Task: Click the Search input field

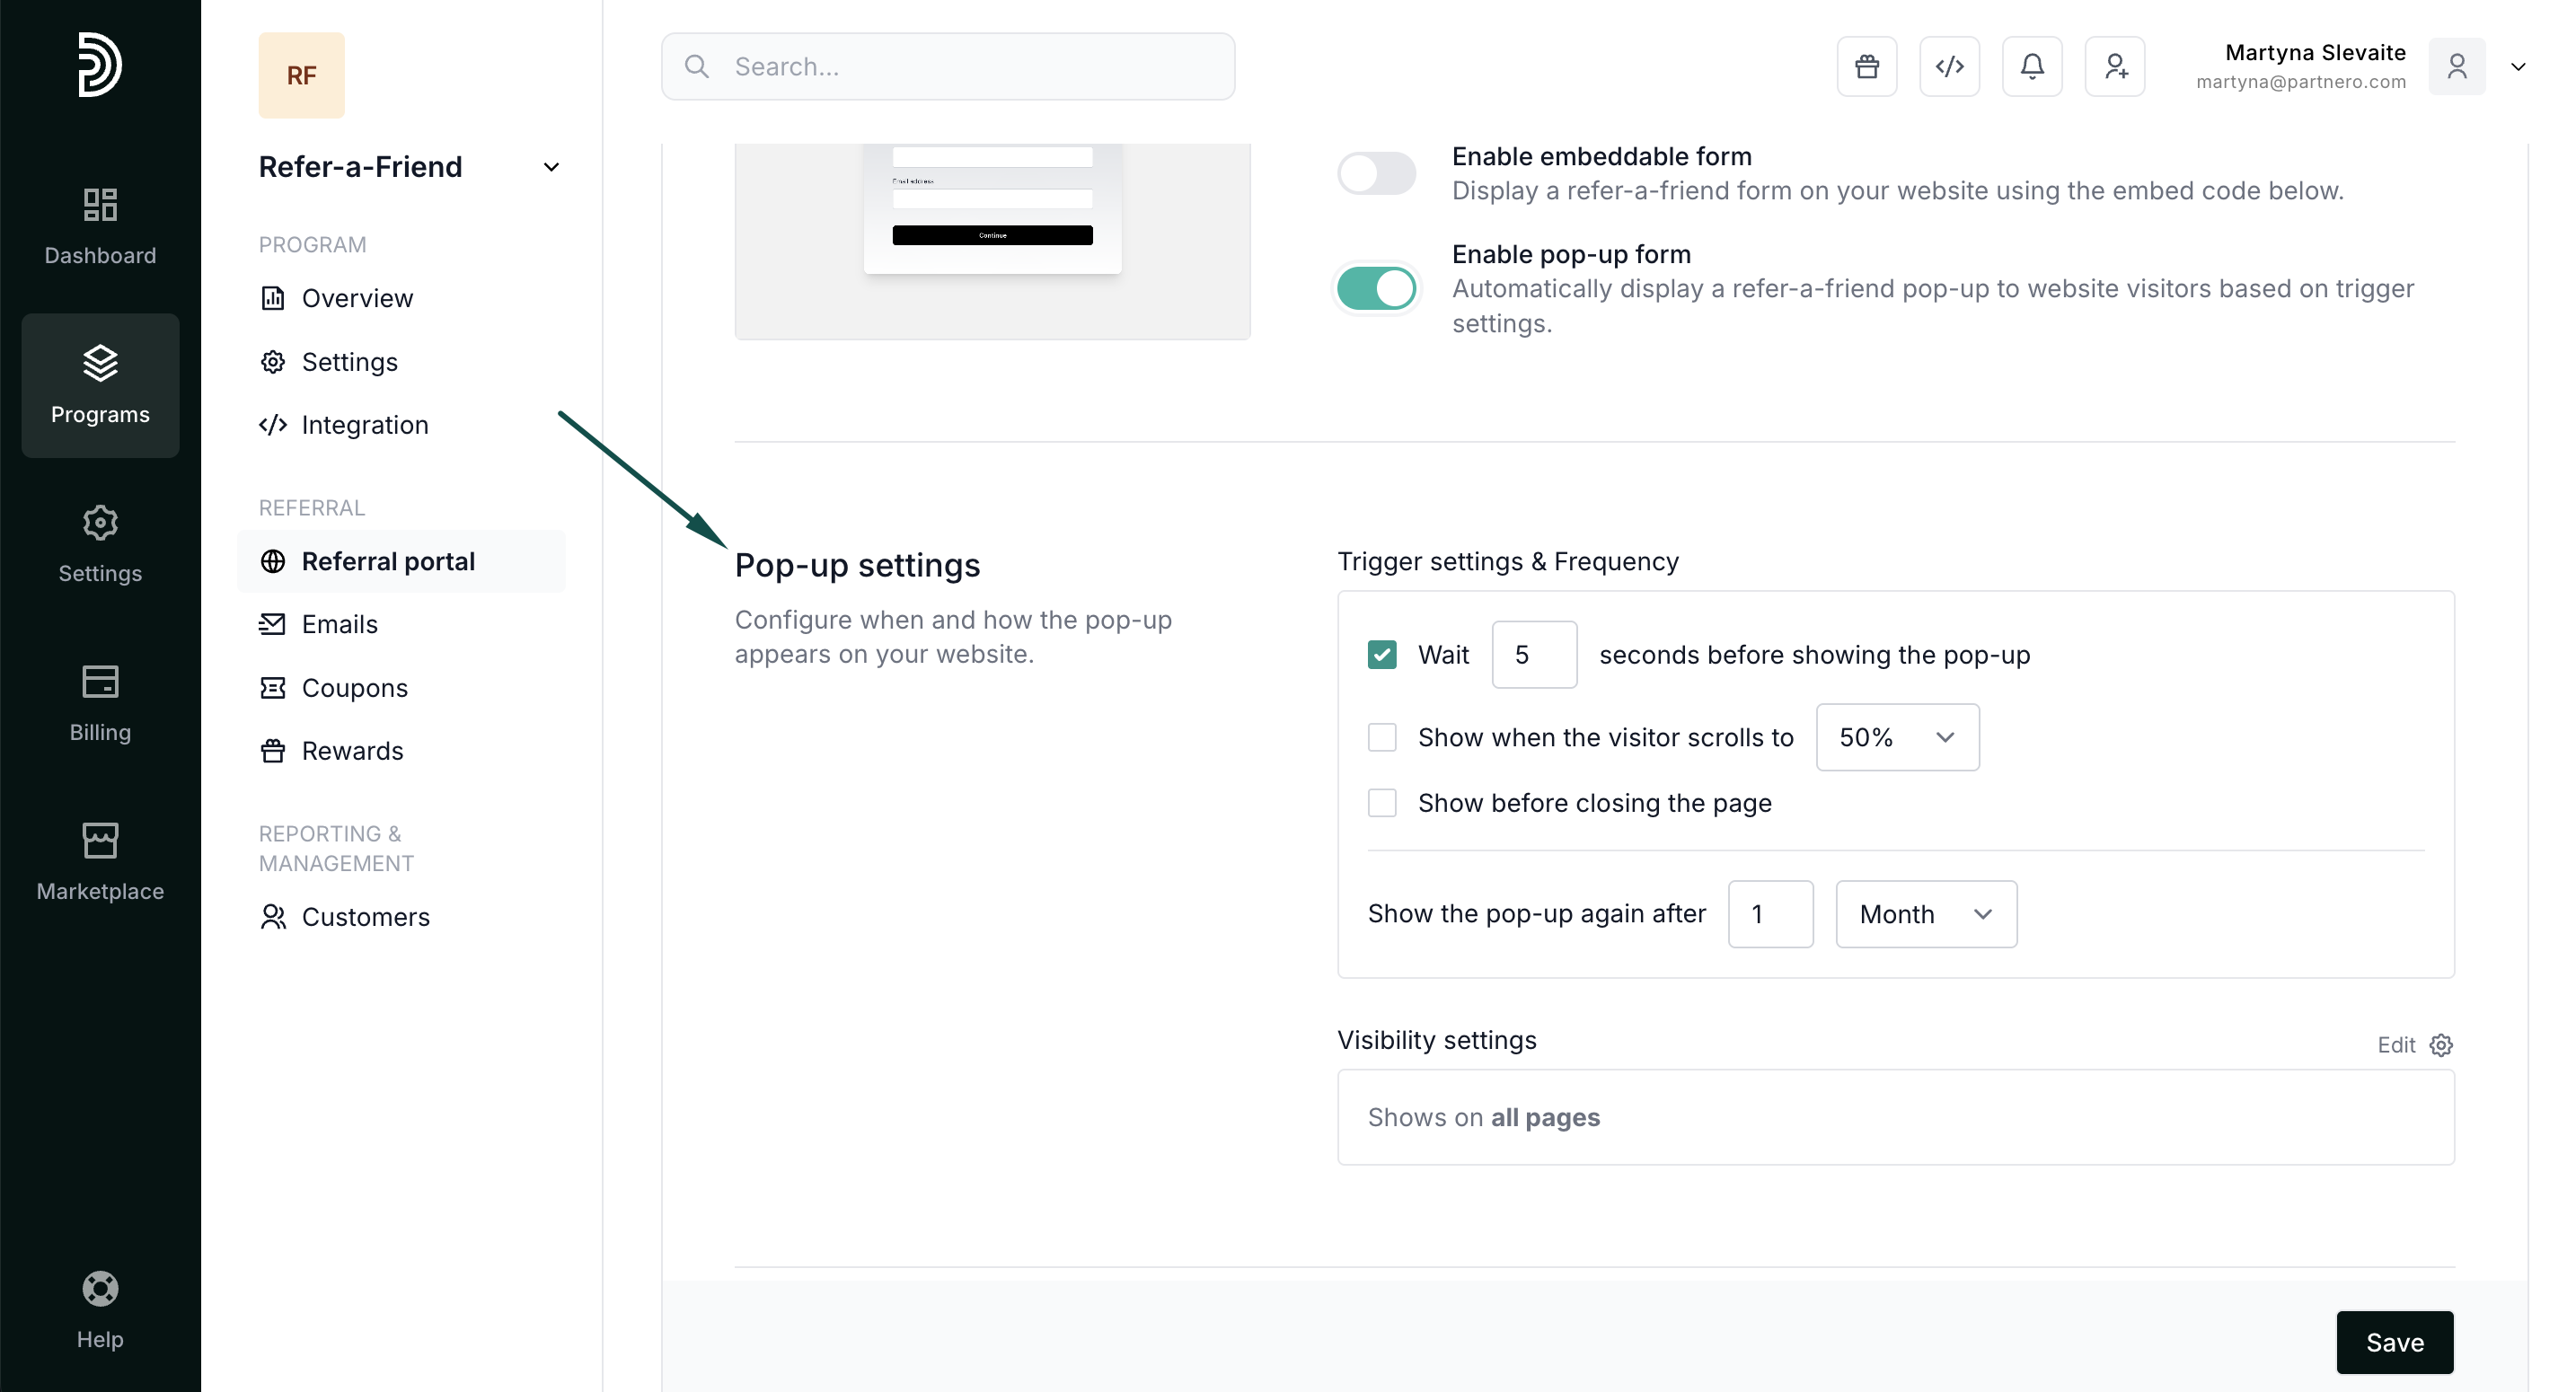Action: pos(948,67)
